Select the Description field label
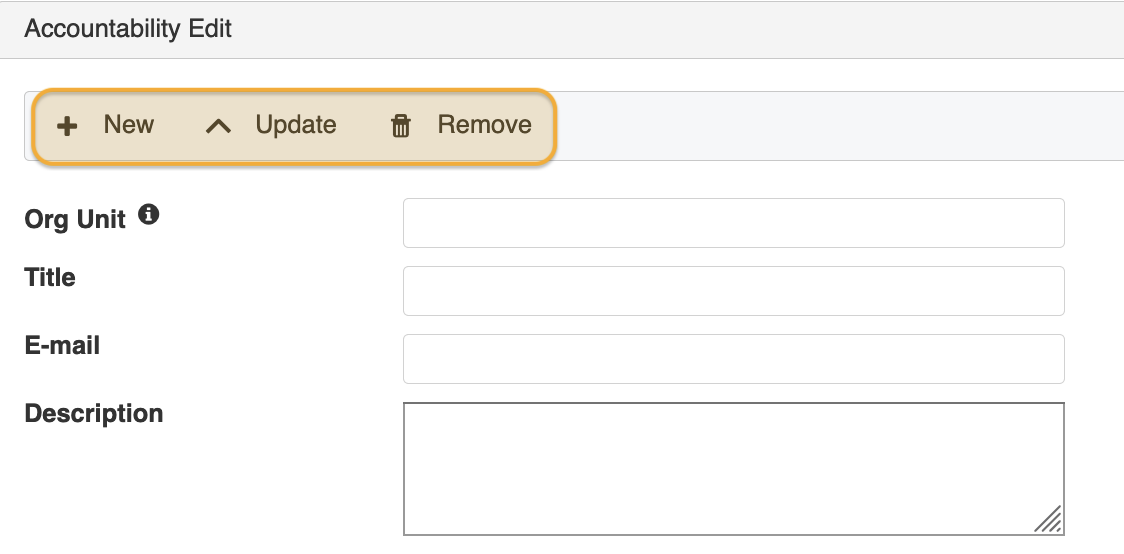 [94, 414]
